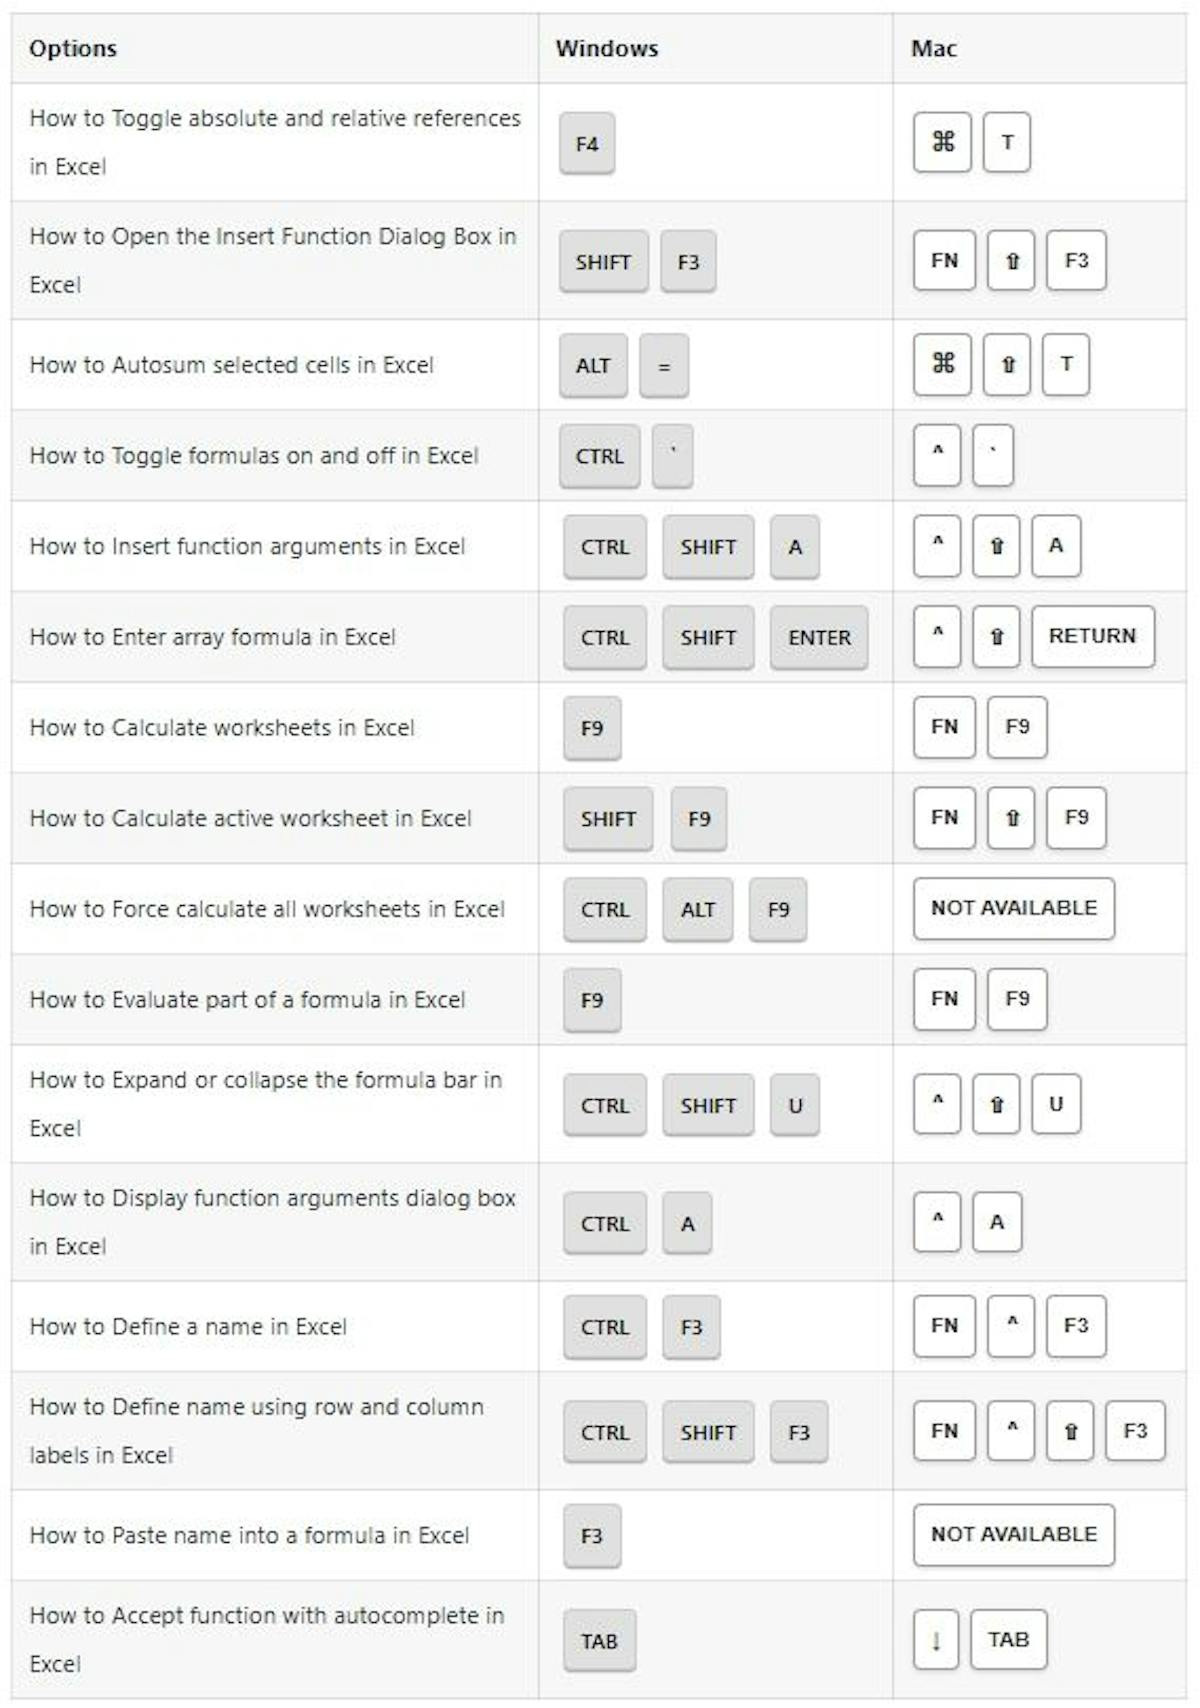
Task: Click Mac shift arrow key in Autosum row
Action: (x=1008, y=364)
